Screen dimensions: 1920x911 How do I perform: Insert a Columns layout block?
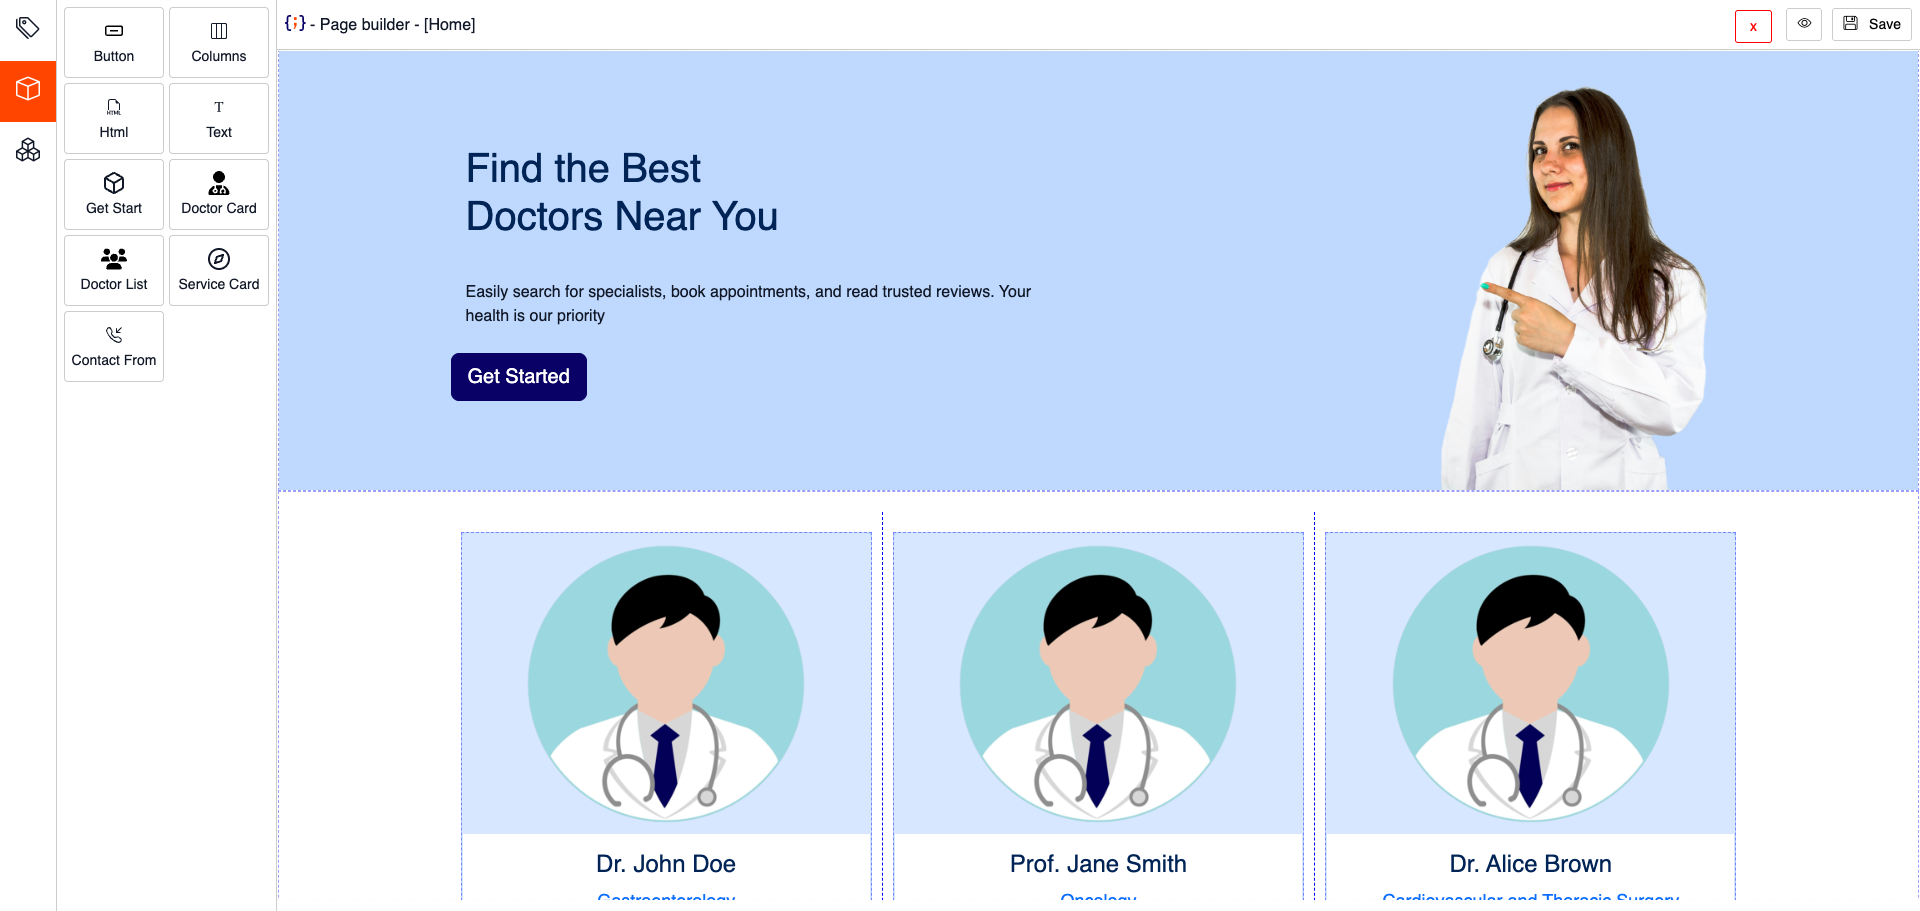click(x=219, y=42)
